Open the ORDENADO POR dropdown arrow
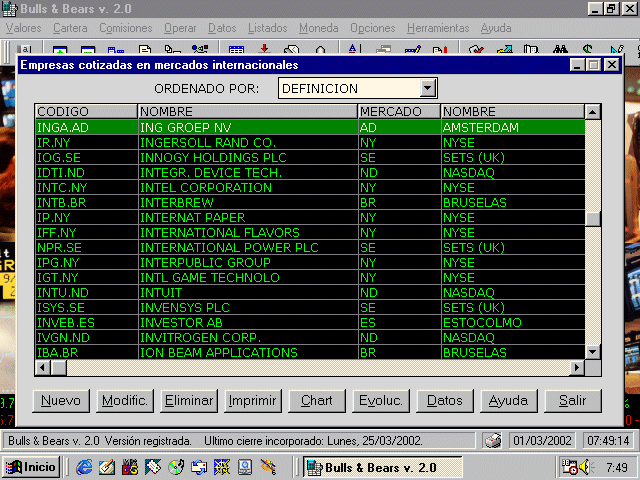The width and height of the screenshot is (640, 480). 427,88
